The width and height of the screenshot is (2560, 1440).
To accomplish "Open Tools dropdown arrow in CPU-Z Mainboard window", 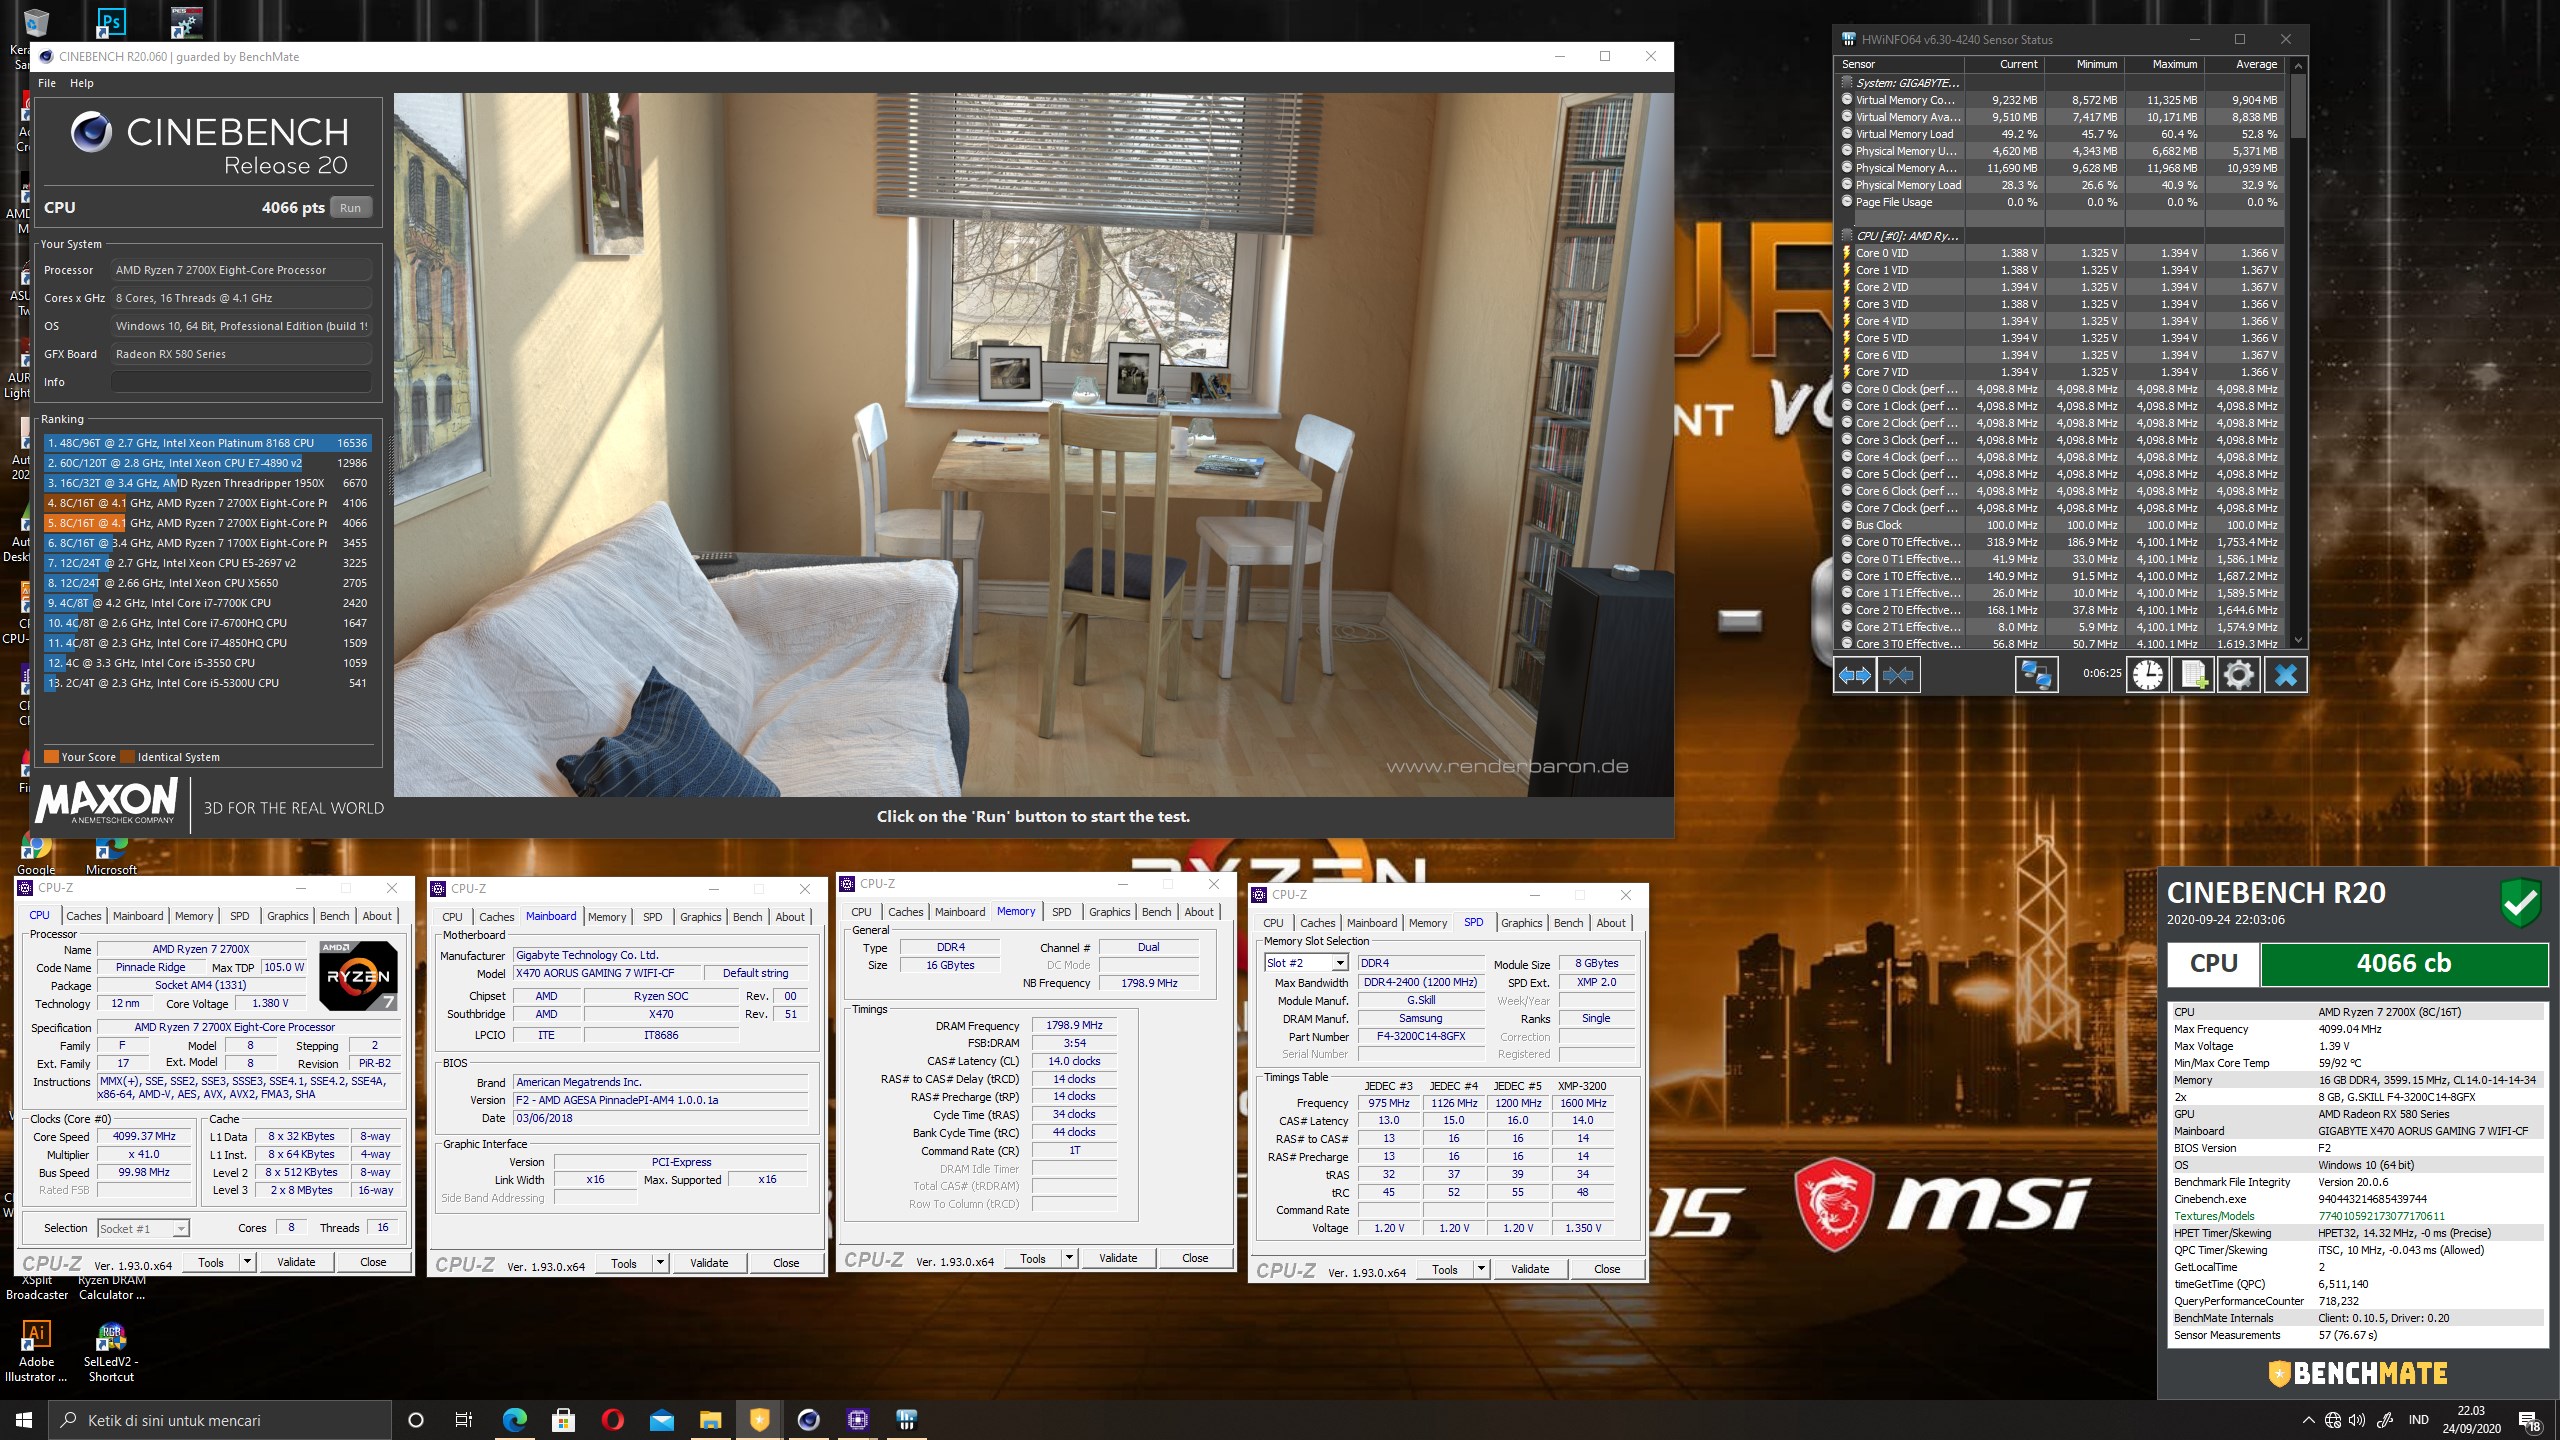I will (660, 1263).
